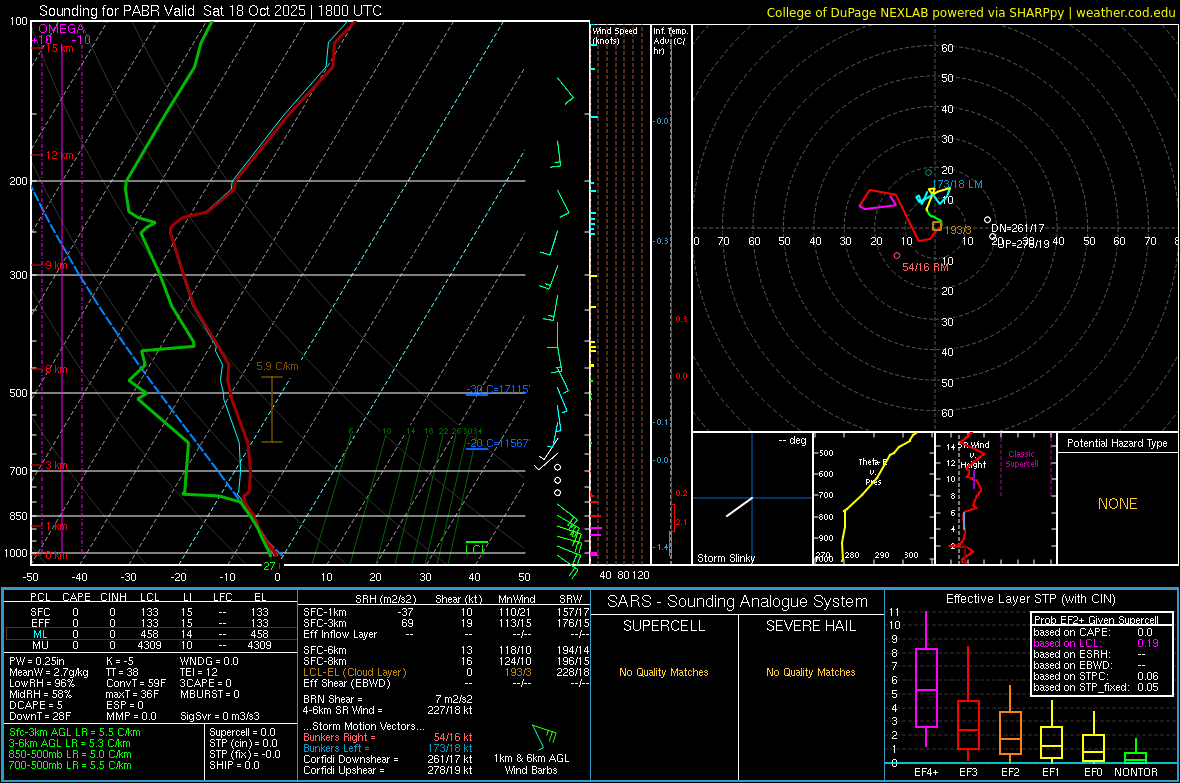Click the 'TEI = 12' value
Screen dimensions: 1180x783
tap(199, 672)
